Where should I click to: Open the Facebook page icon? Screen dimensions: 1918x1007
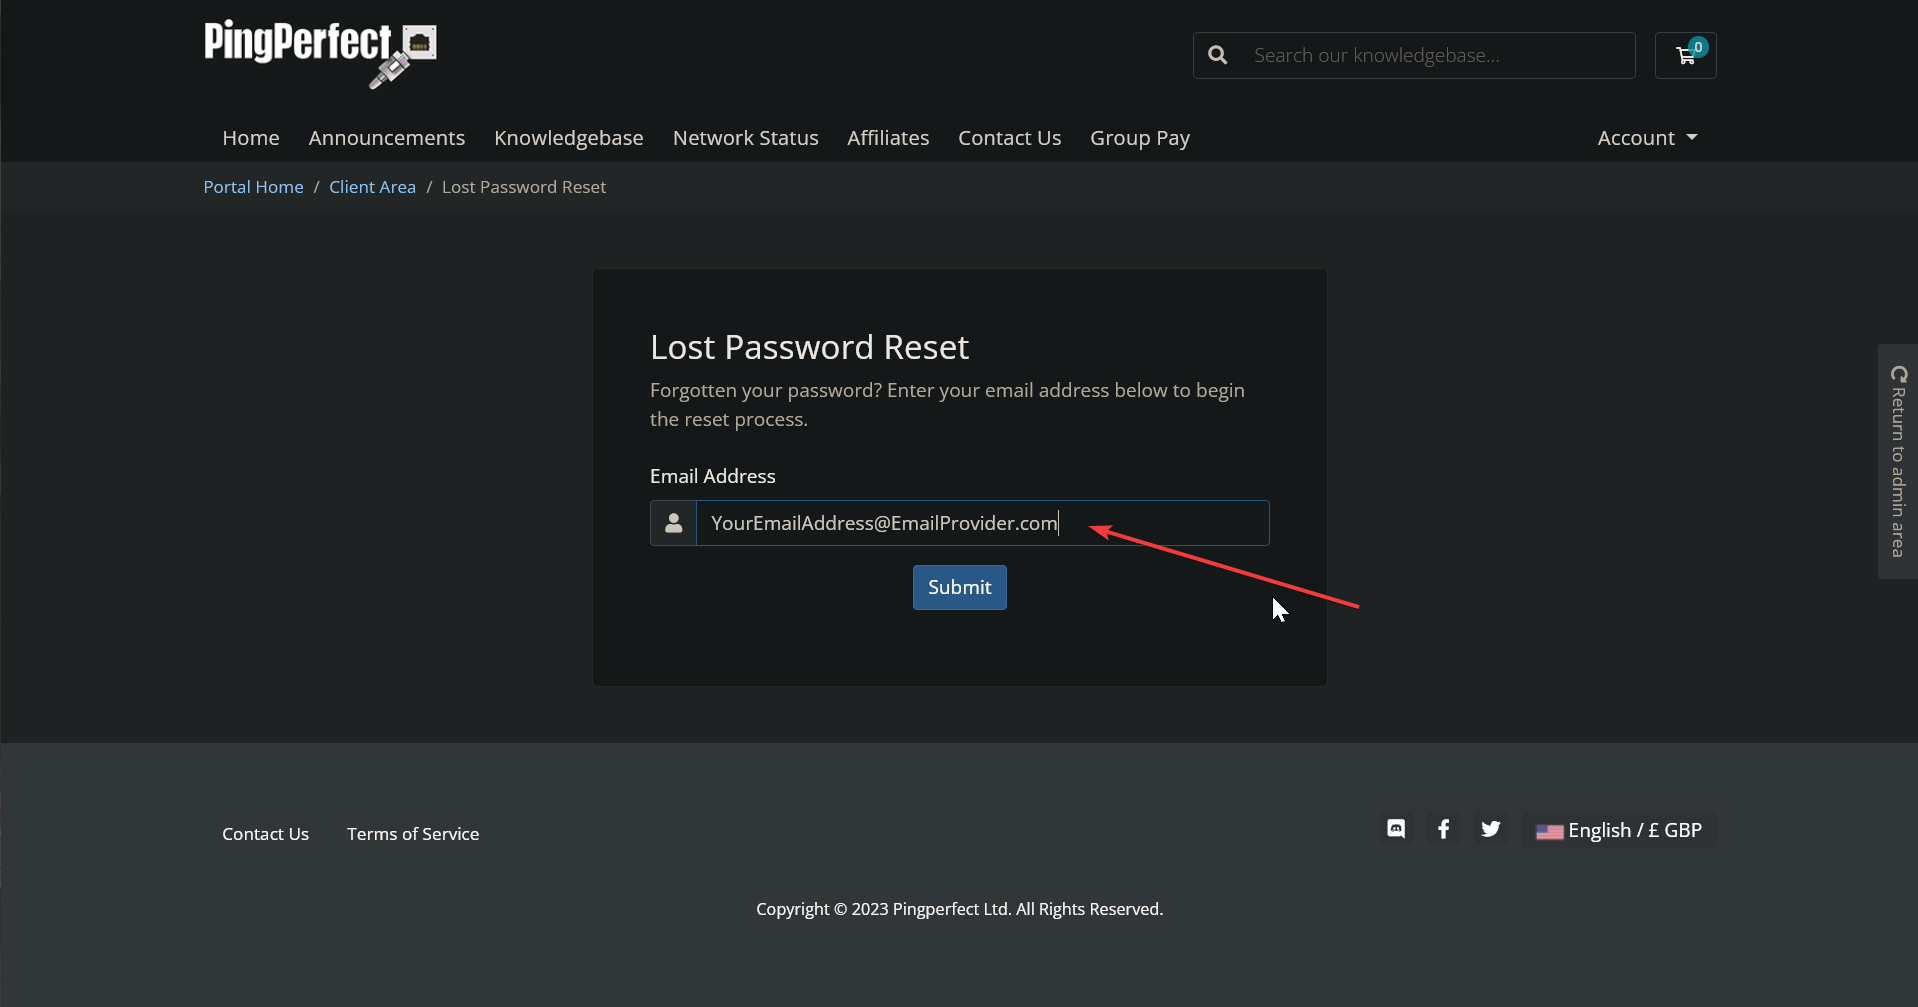(1443, 829)
